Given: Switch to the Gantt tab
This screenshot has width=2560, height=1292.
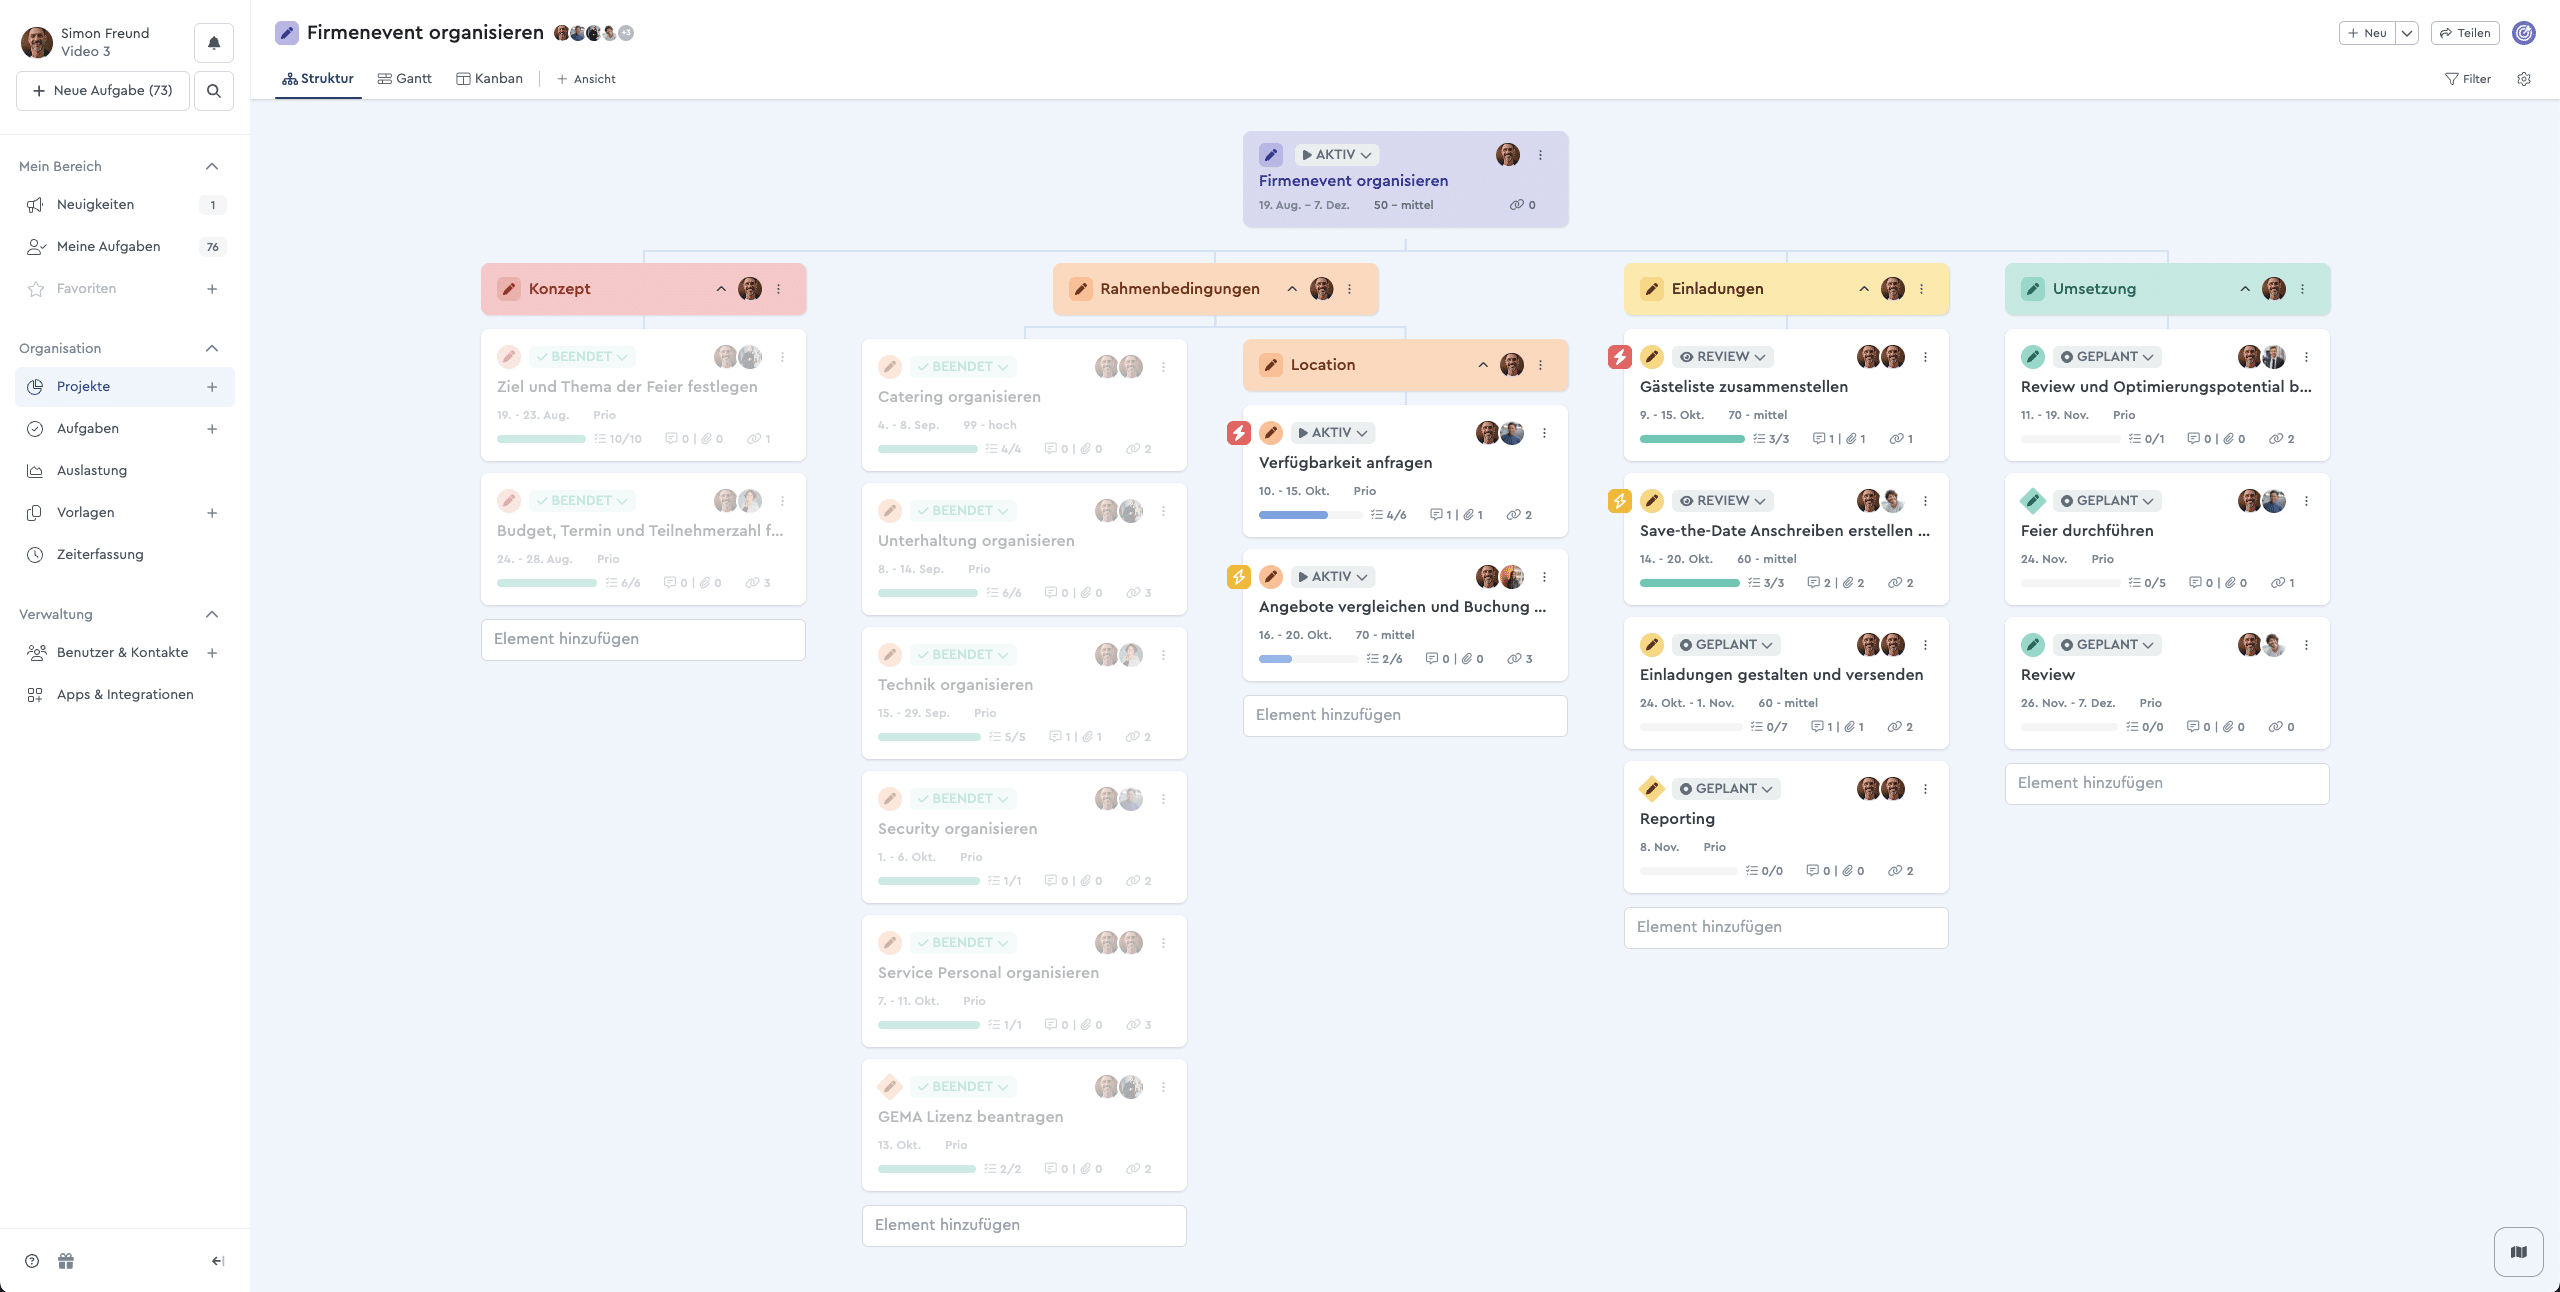Looking at the screenshot, I should [x=405, y=79].
